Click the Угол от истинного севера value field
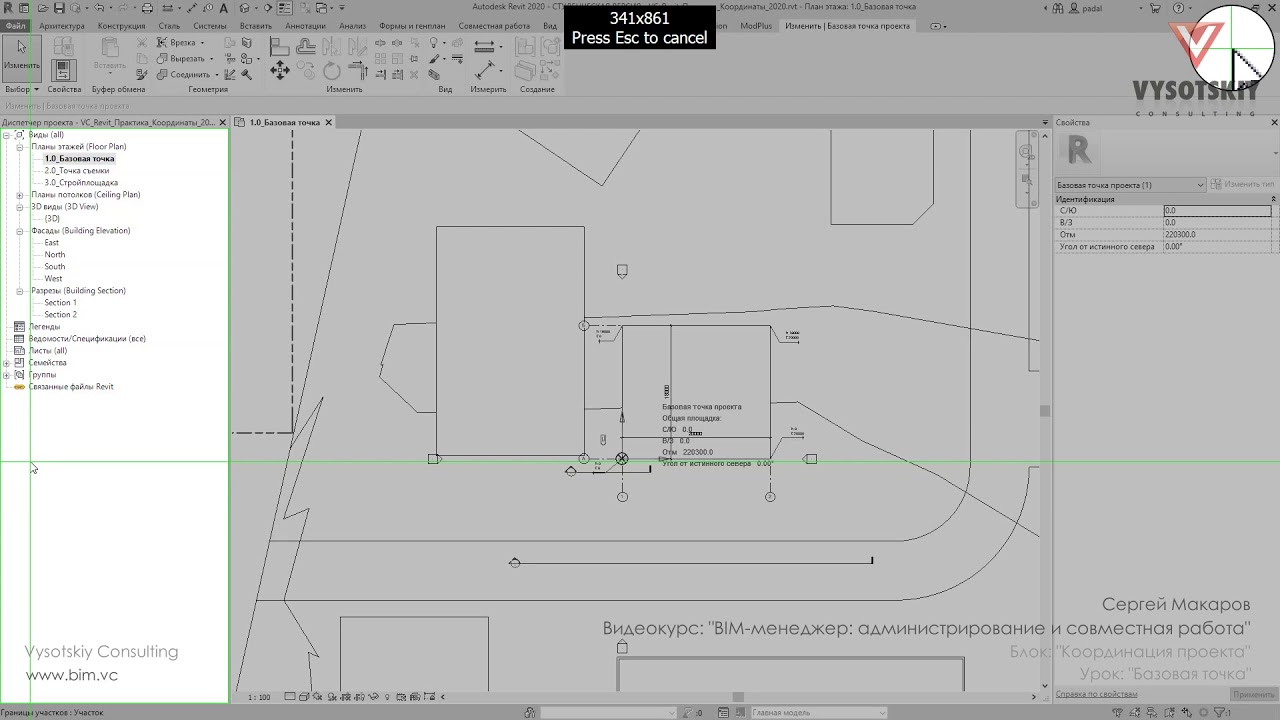Screen dimensions: 1280x720 pos(1217,247)
